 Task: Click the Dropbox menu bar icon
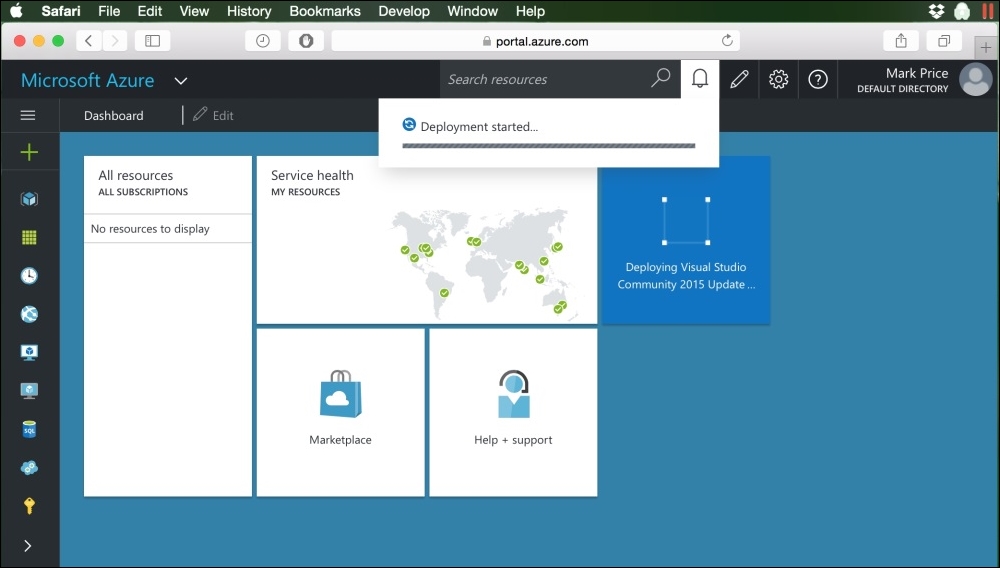[936, 11]
